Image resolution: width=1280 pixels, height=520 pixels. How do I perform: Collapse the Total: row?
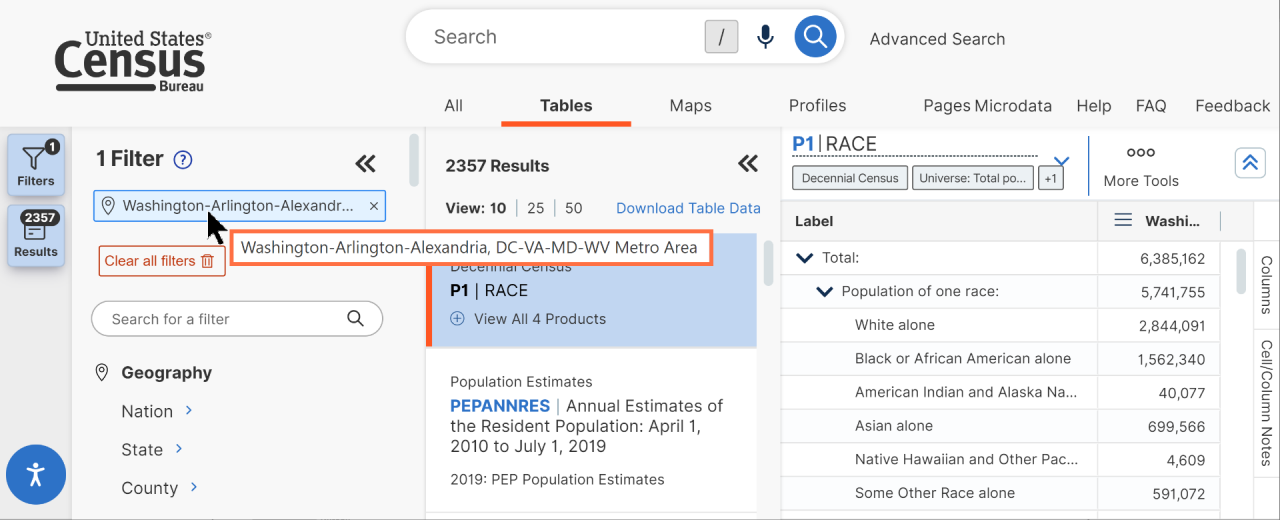tap(804, 258)
